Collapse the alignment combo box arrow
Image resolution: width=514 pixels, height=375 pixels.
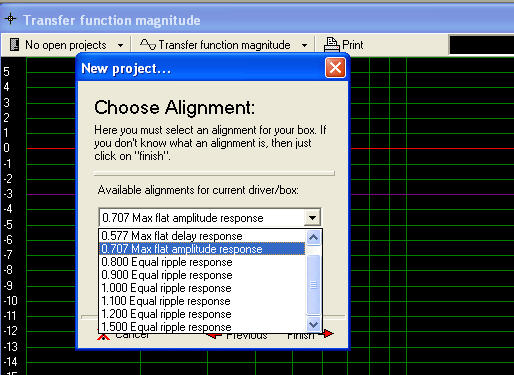pos(312,218)
